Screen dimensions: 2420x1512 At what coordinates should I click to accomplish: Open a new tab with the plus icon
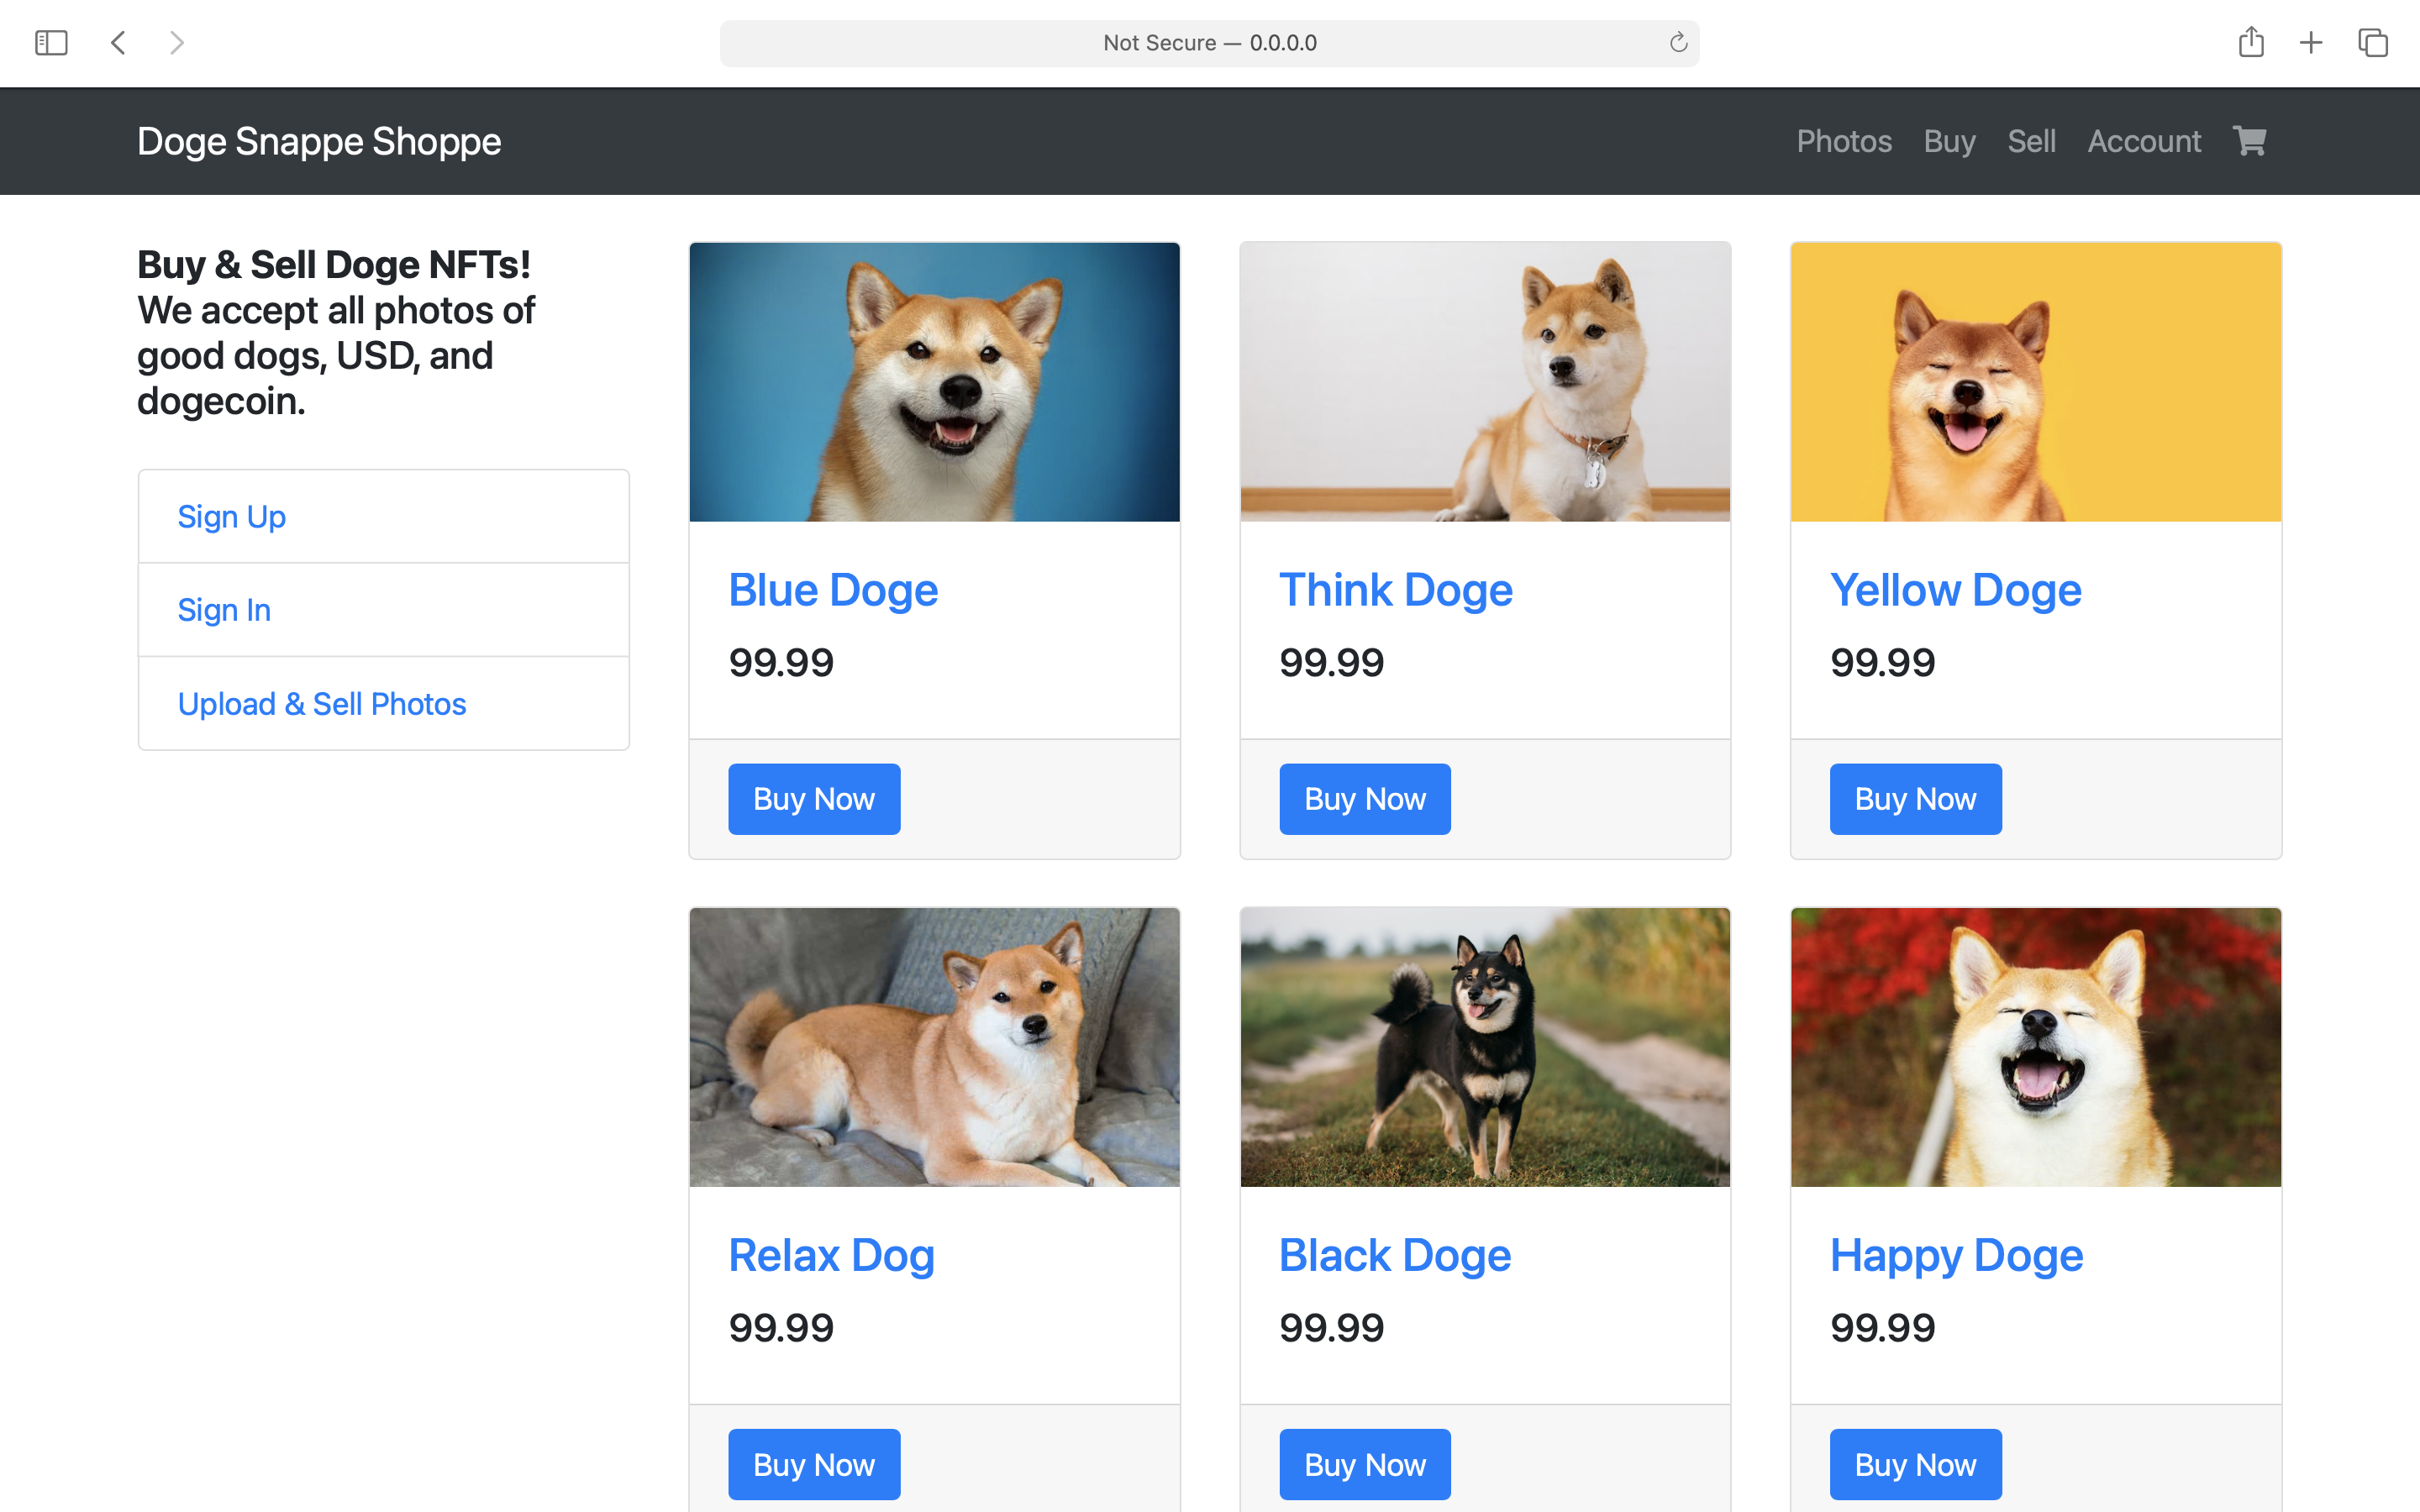(x=2311, y=43)
